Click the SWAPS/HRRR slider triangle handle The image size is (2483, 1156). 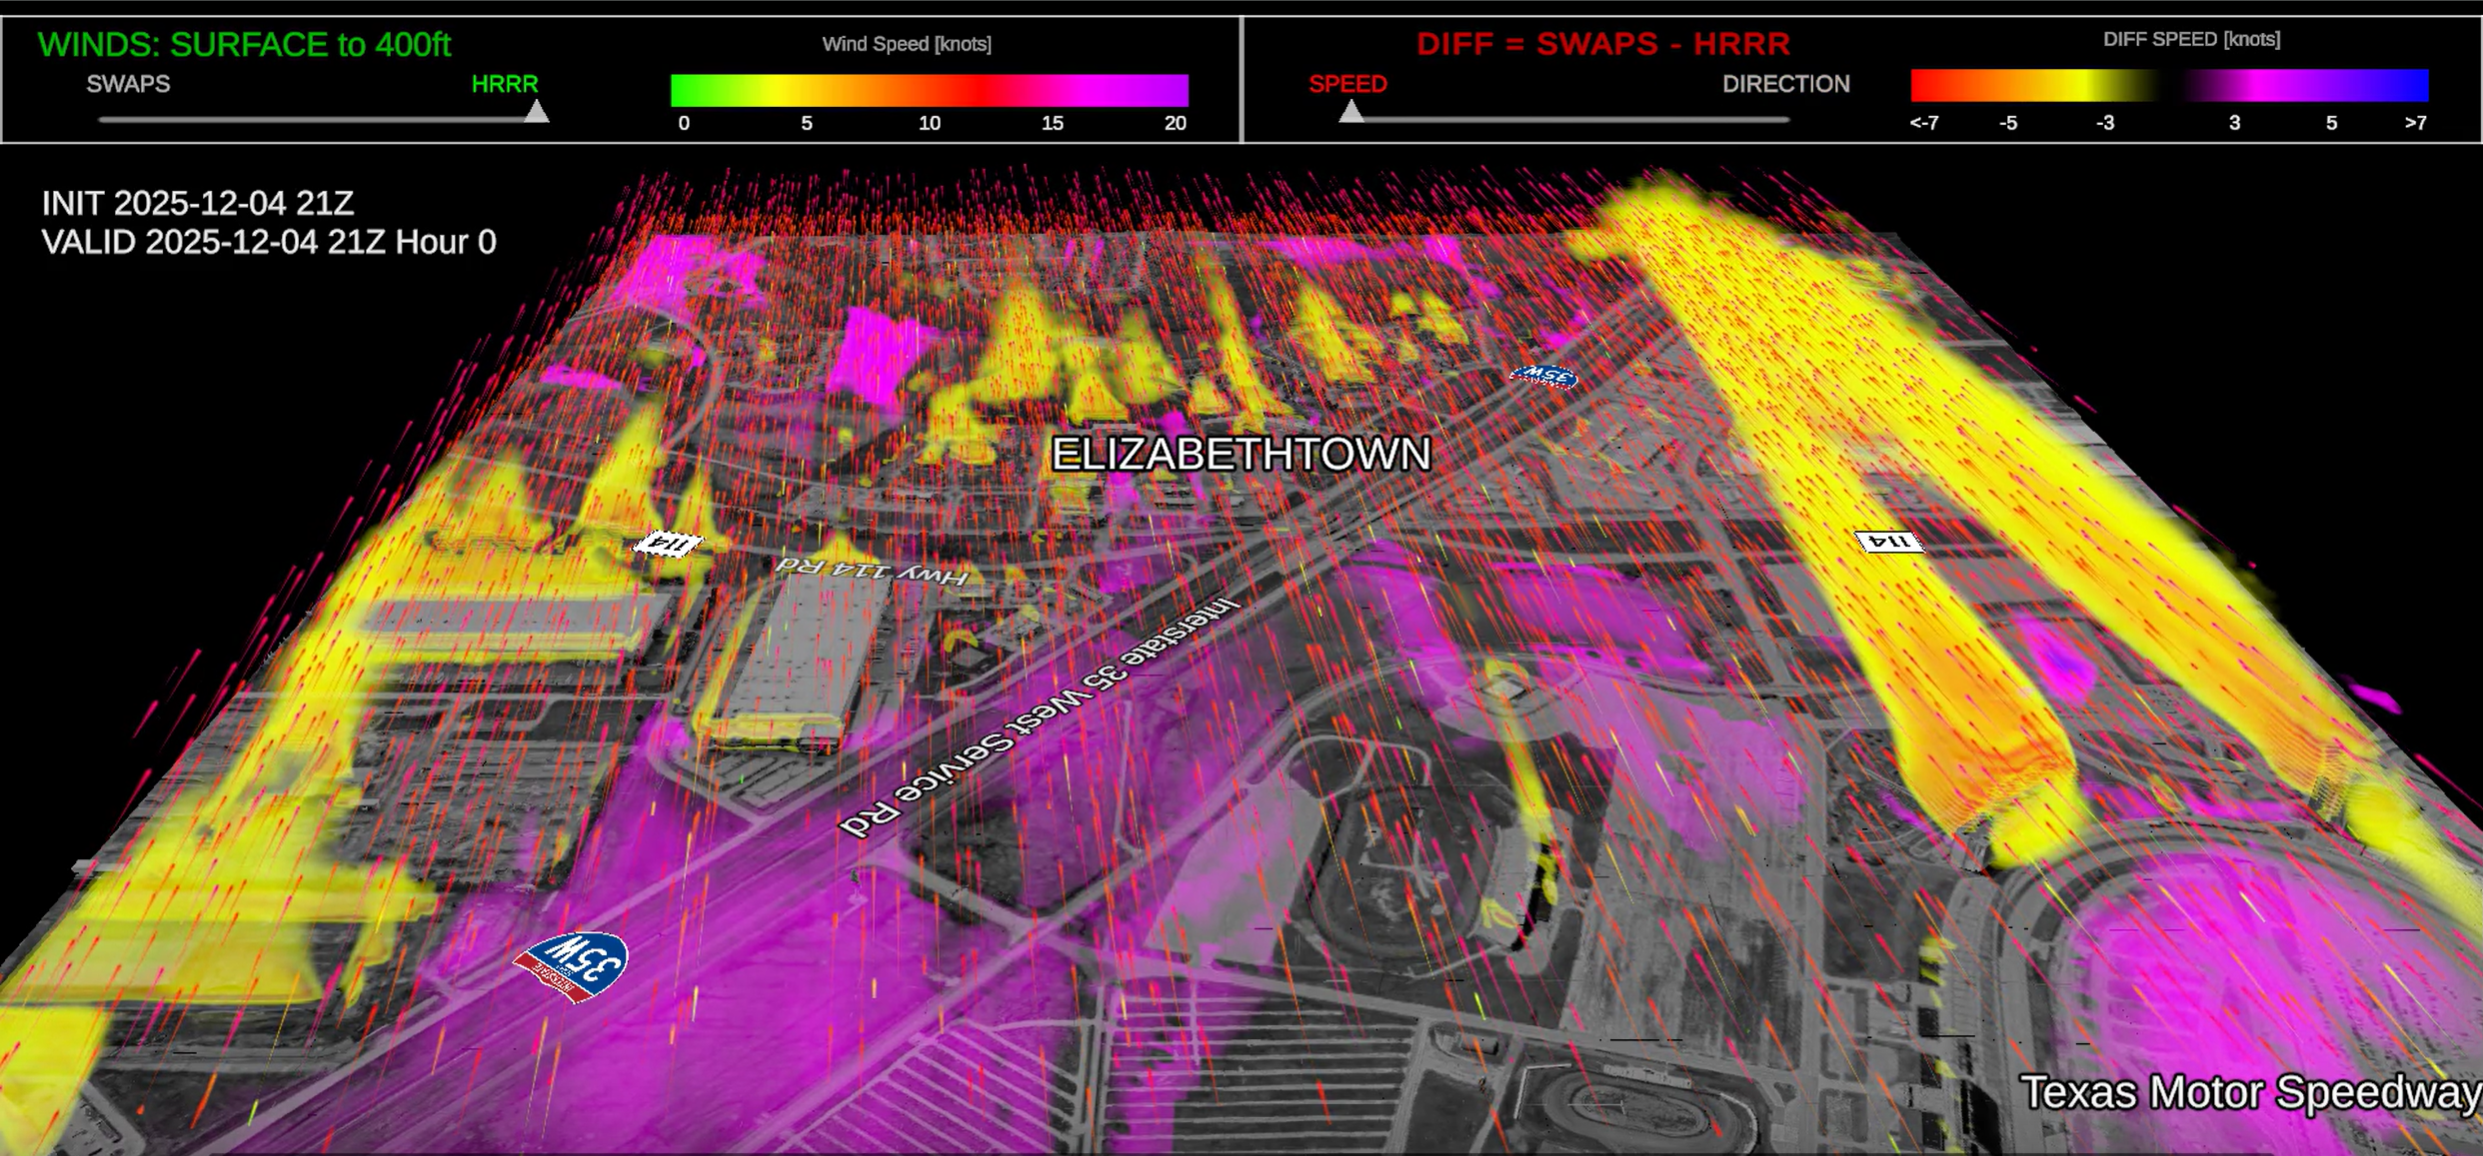[537, 111]
